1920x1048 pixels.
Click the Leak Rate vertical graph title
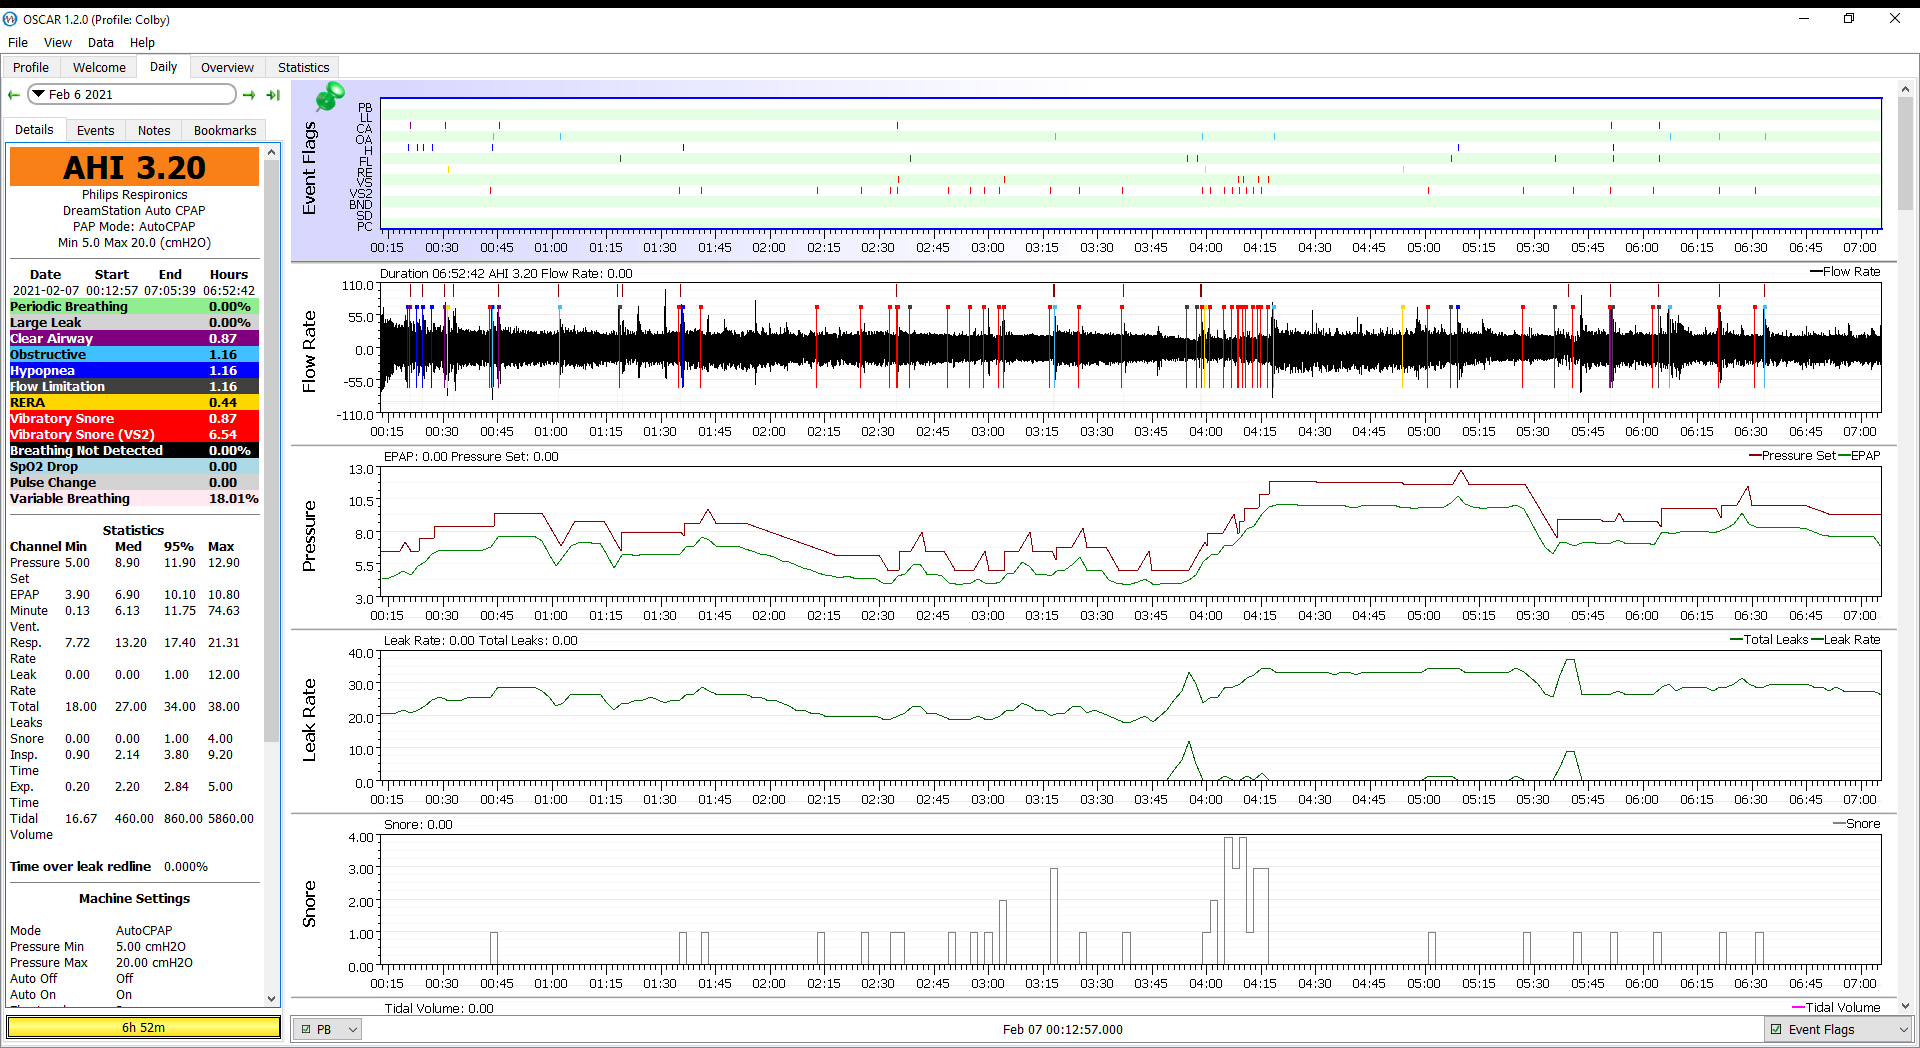click(x=309, y=720)
